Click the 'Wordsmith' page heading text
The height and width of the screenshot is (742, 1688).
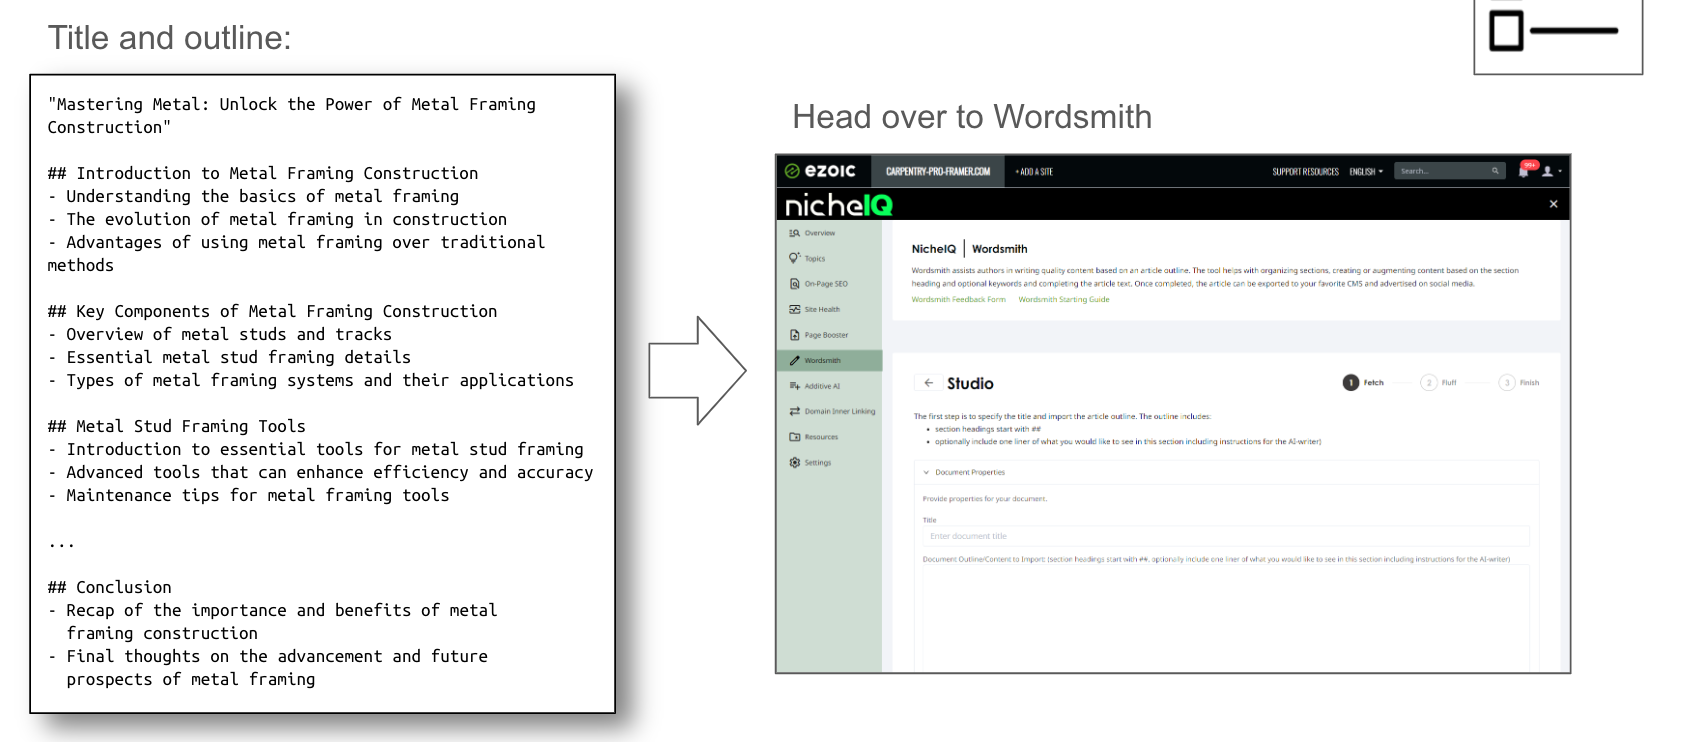[x=999, y=249]
